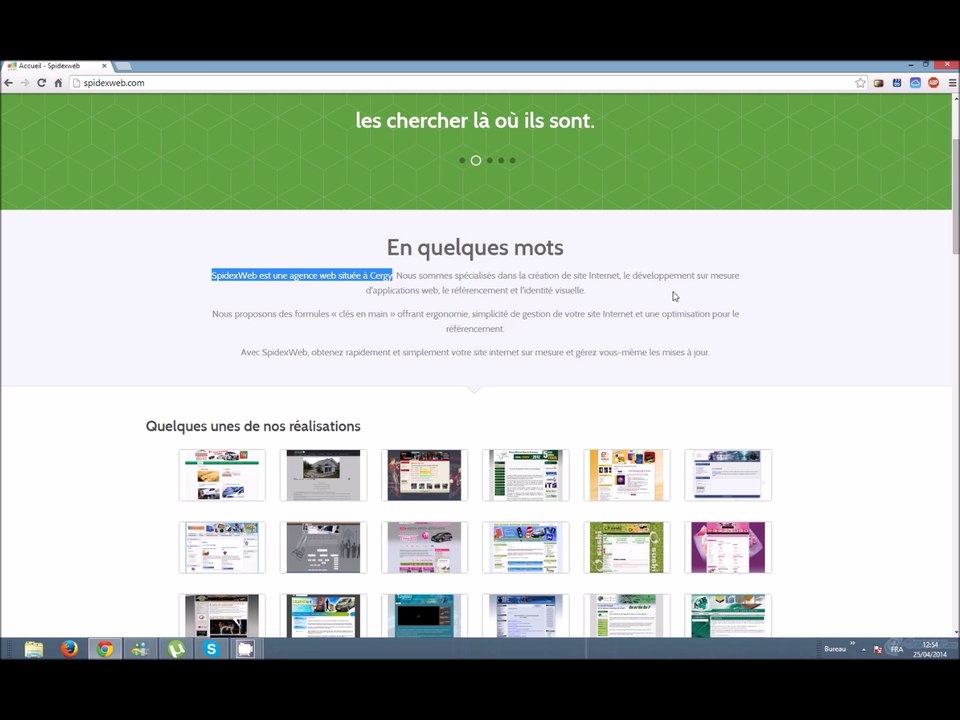Image resolution: width=960 pixels, height=720 pixels.
Task: Open the blue-white last thumbnail in row one
Action: pos(728,475)
